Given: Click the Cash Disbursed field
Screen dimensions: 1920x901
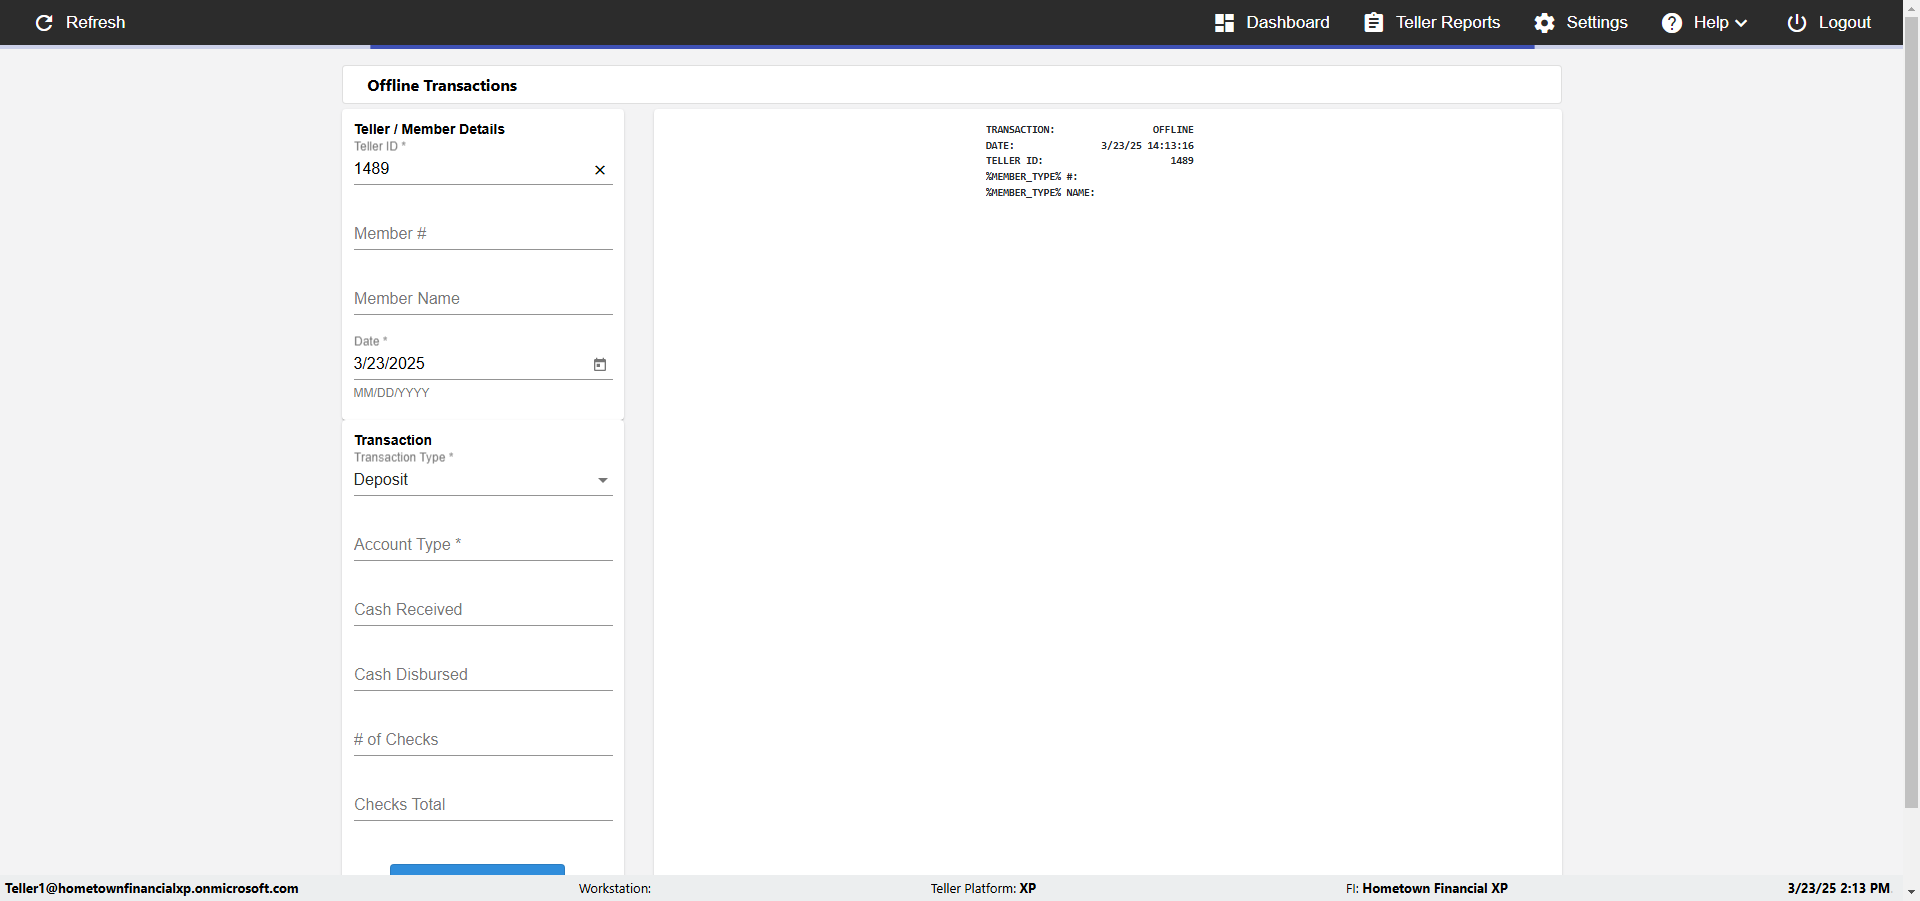Looking at the screenshot, I should (x=483, y=675).
